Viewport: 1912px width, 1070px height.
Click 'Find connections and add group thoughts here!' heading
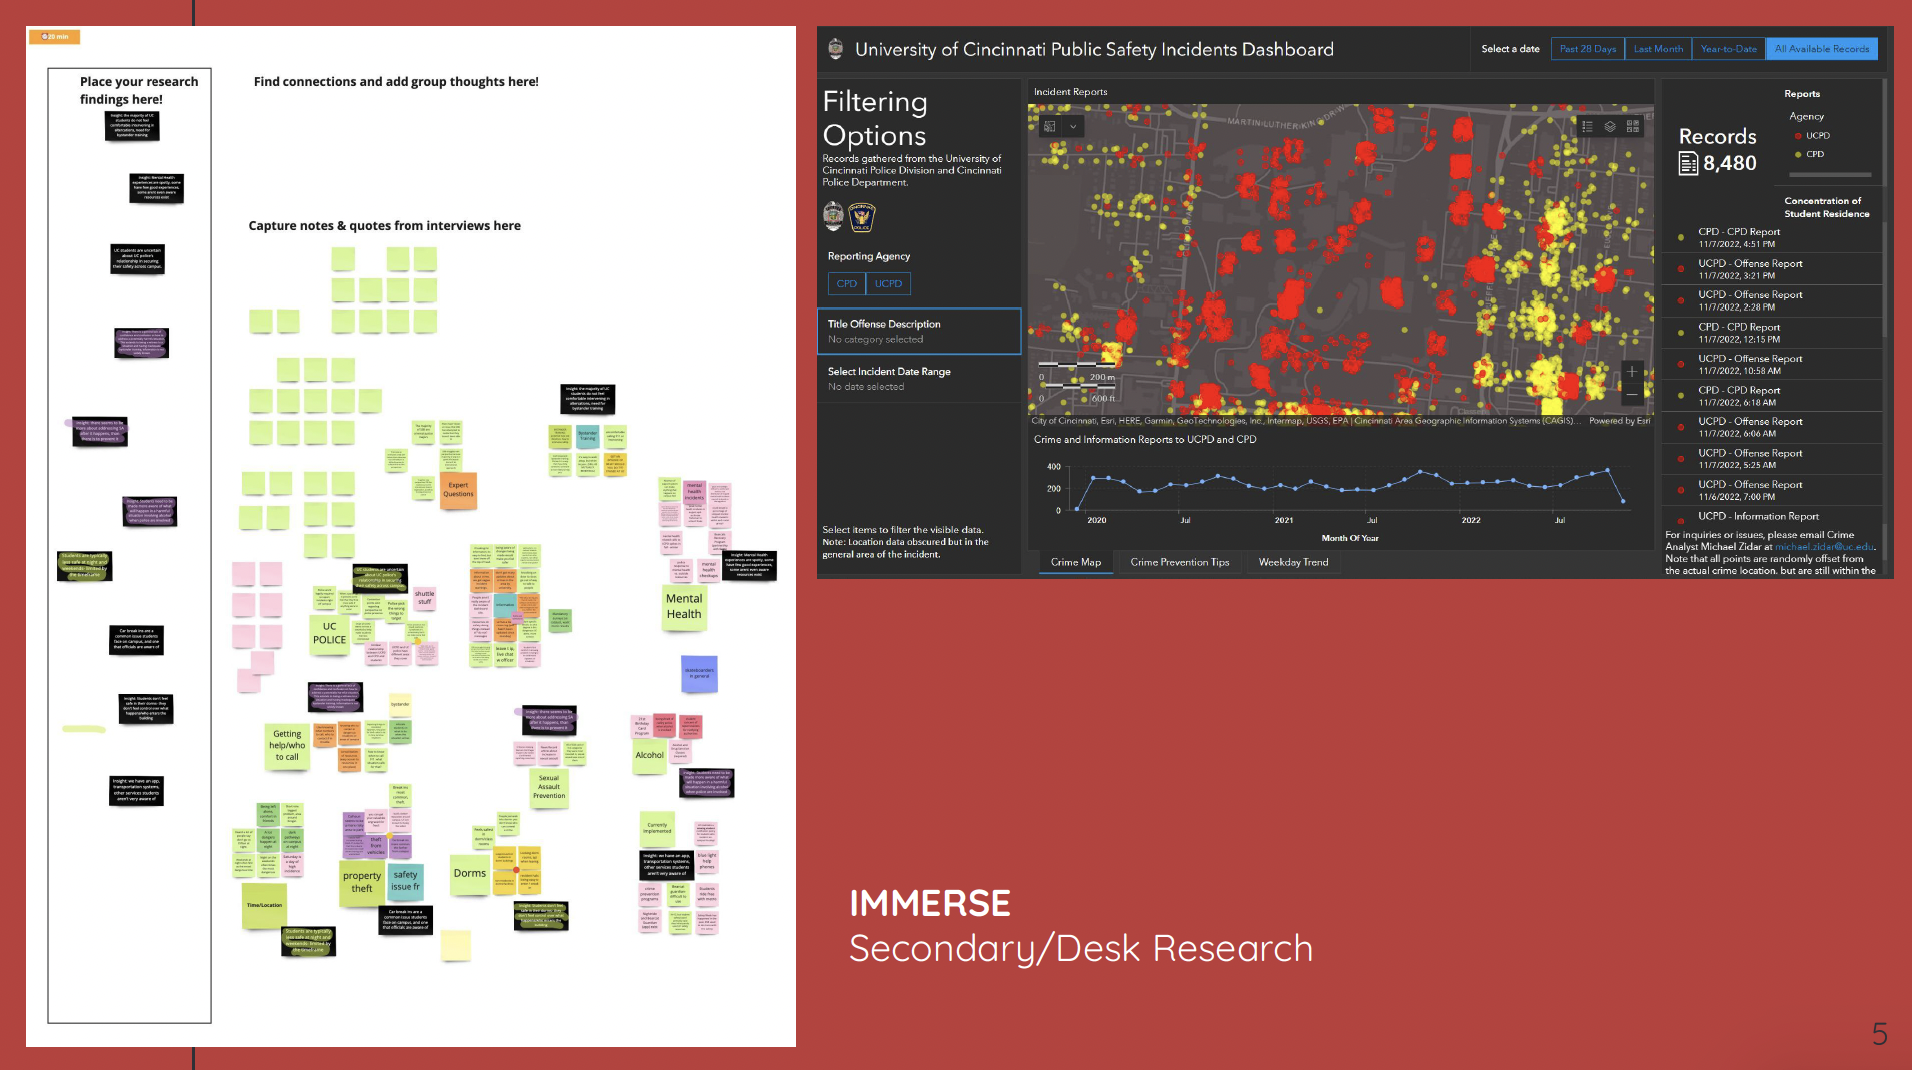(x=396, y=82)
